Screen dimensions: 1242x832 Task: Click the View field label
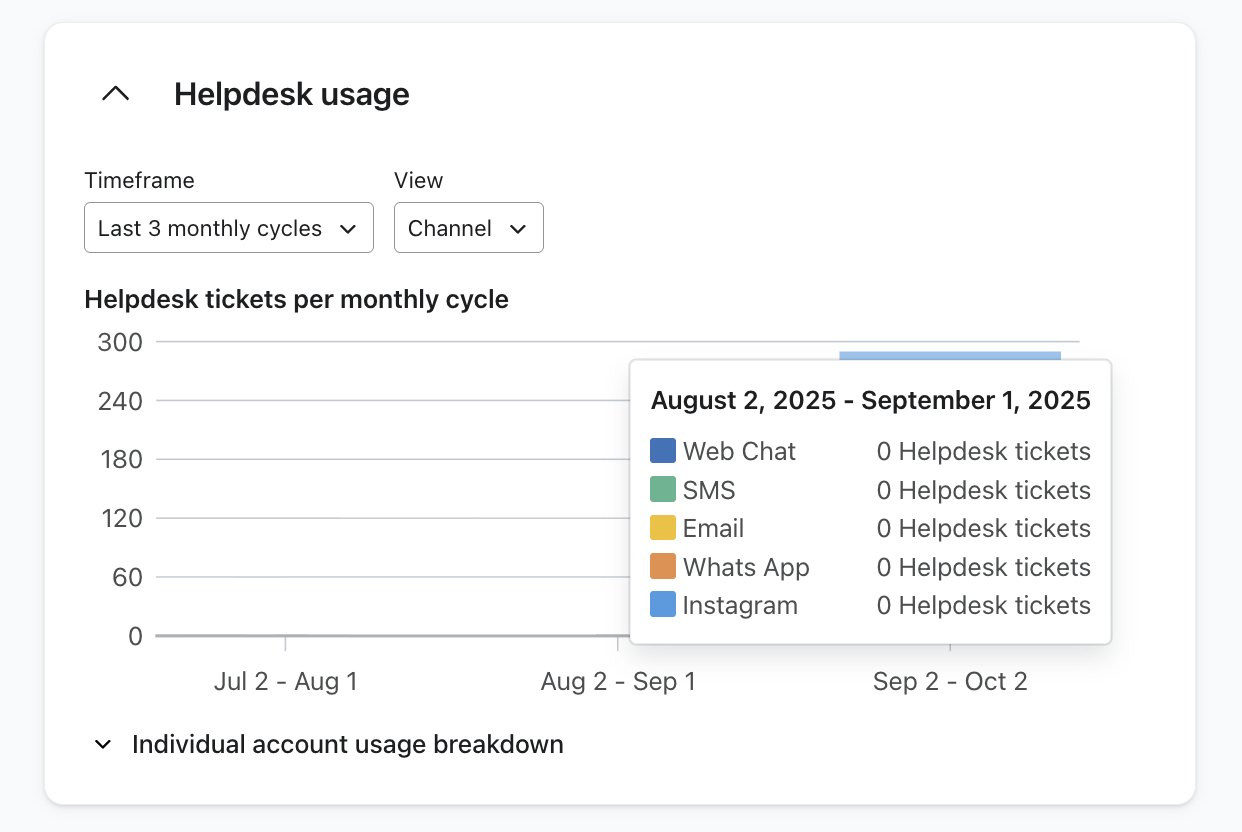pos(418,180)
